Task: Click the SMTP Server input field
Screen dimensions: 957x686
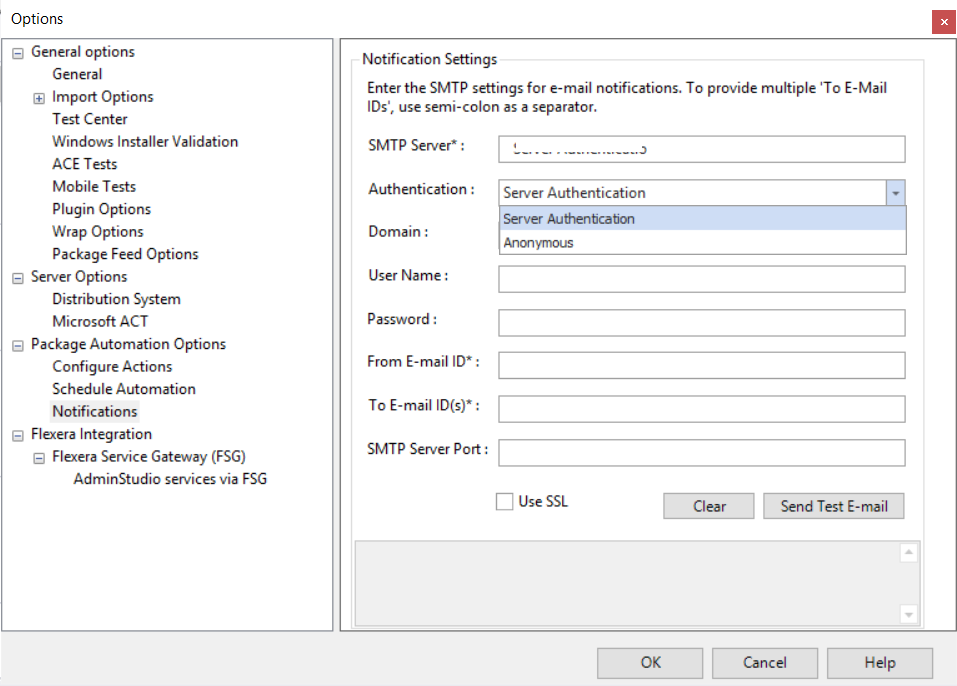Action: 701,149
